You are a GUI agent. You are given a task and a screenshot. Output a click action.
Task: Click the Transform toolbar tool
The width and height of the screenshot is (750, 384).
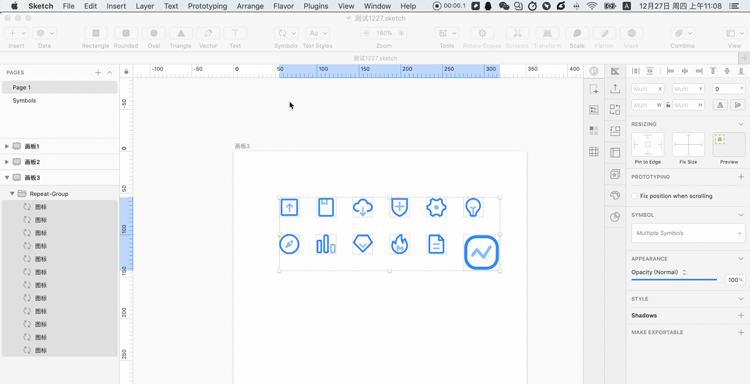pyautogui.click(x=547, y=33)
